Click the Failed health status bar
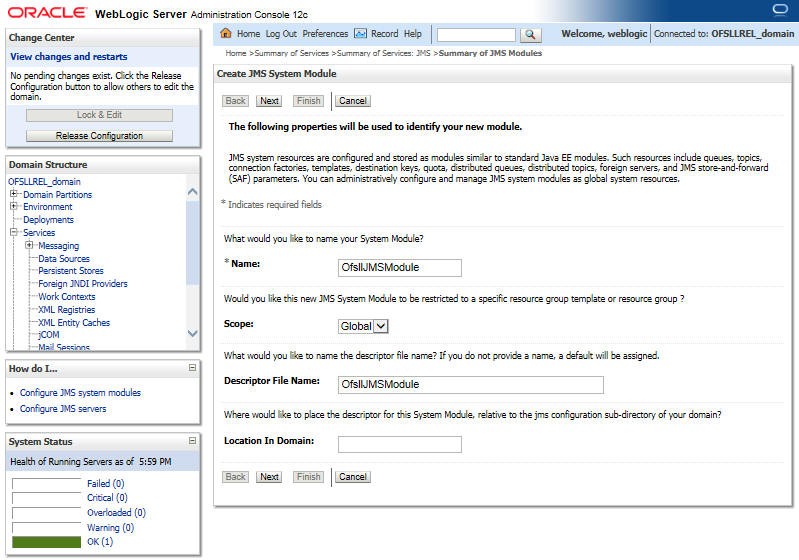The width and height of the screenshot is (799, 560). click(46, 484)
